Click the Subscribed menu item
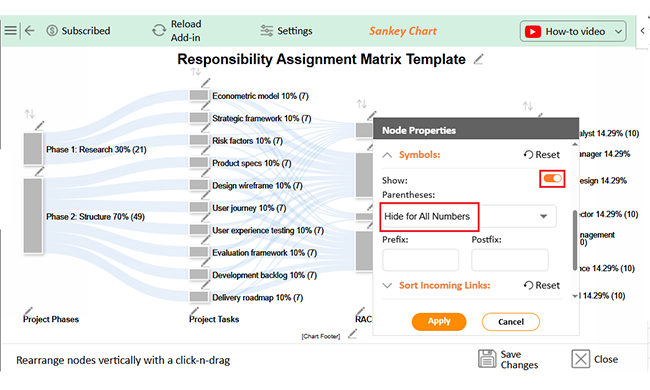This screenshot has width=650, height=390. [78, 31]
